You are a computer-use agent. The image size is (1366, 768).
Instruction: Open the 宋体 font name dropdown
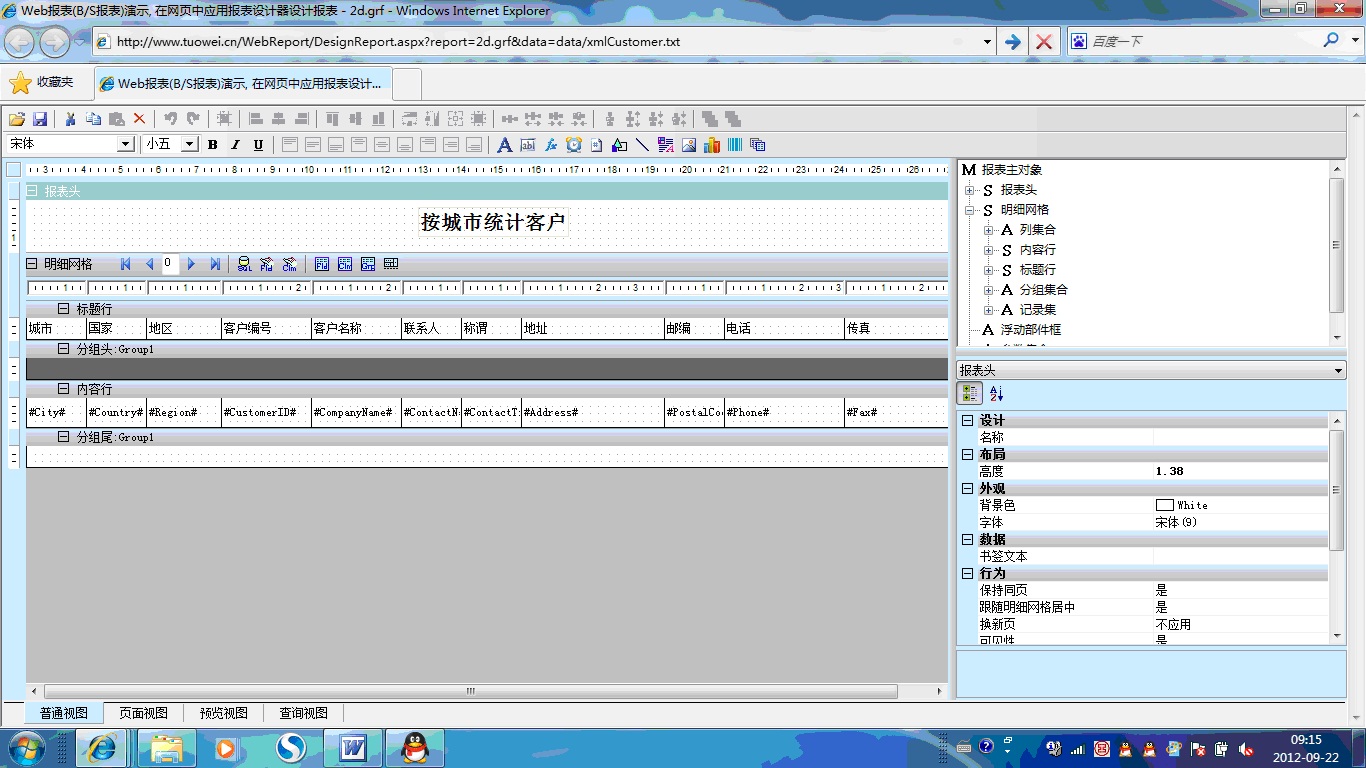(126, 145)
